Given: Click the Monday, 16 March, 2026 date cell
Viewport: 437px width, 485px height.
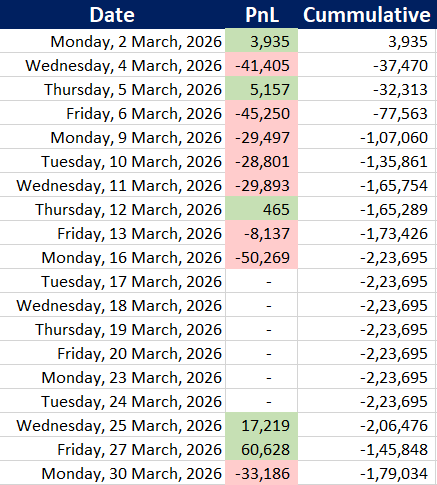Looking at the screenshot, I should (113, 257).
